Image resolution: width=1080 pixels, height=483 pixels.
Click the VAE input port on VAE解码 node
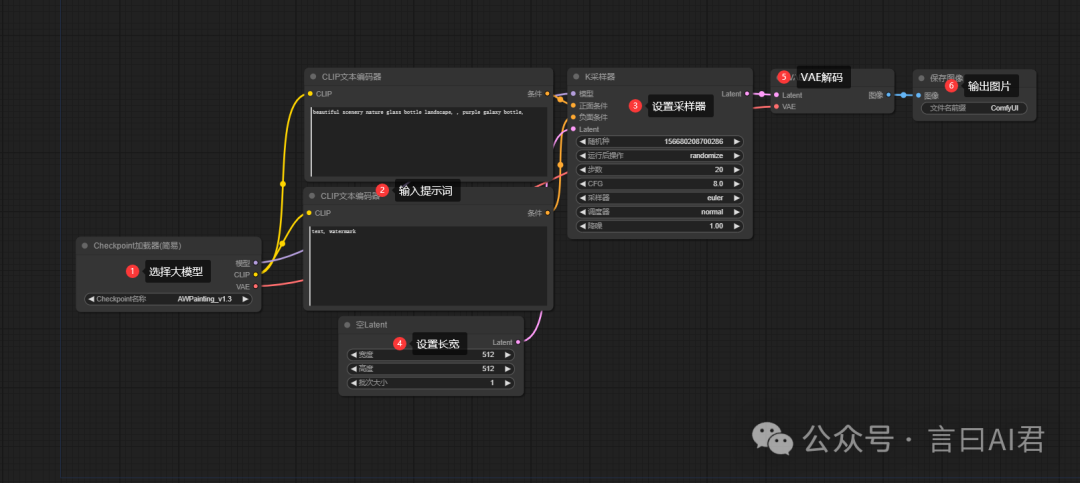point(776,107)
